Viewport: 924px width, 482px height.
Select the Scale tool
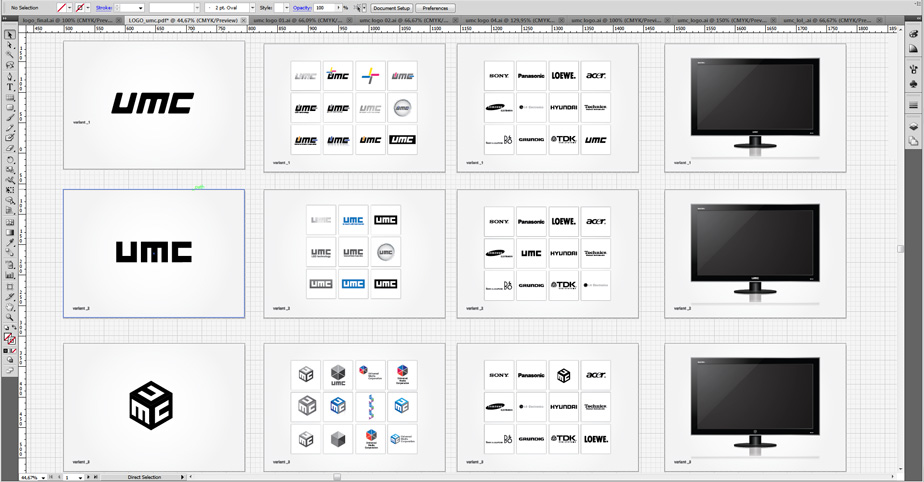(x=10, y=169)
